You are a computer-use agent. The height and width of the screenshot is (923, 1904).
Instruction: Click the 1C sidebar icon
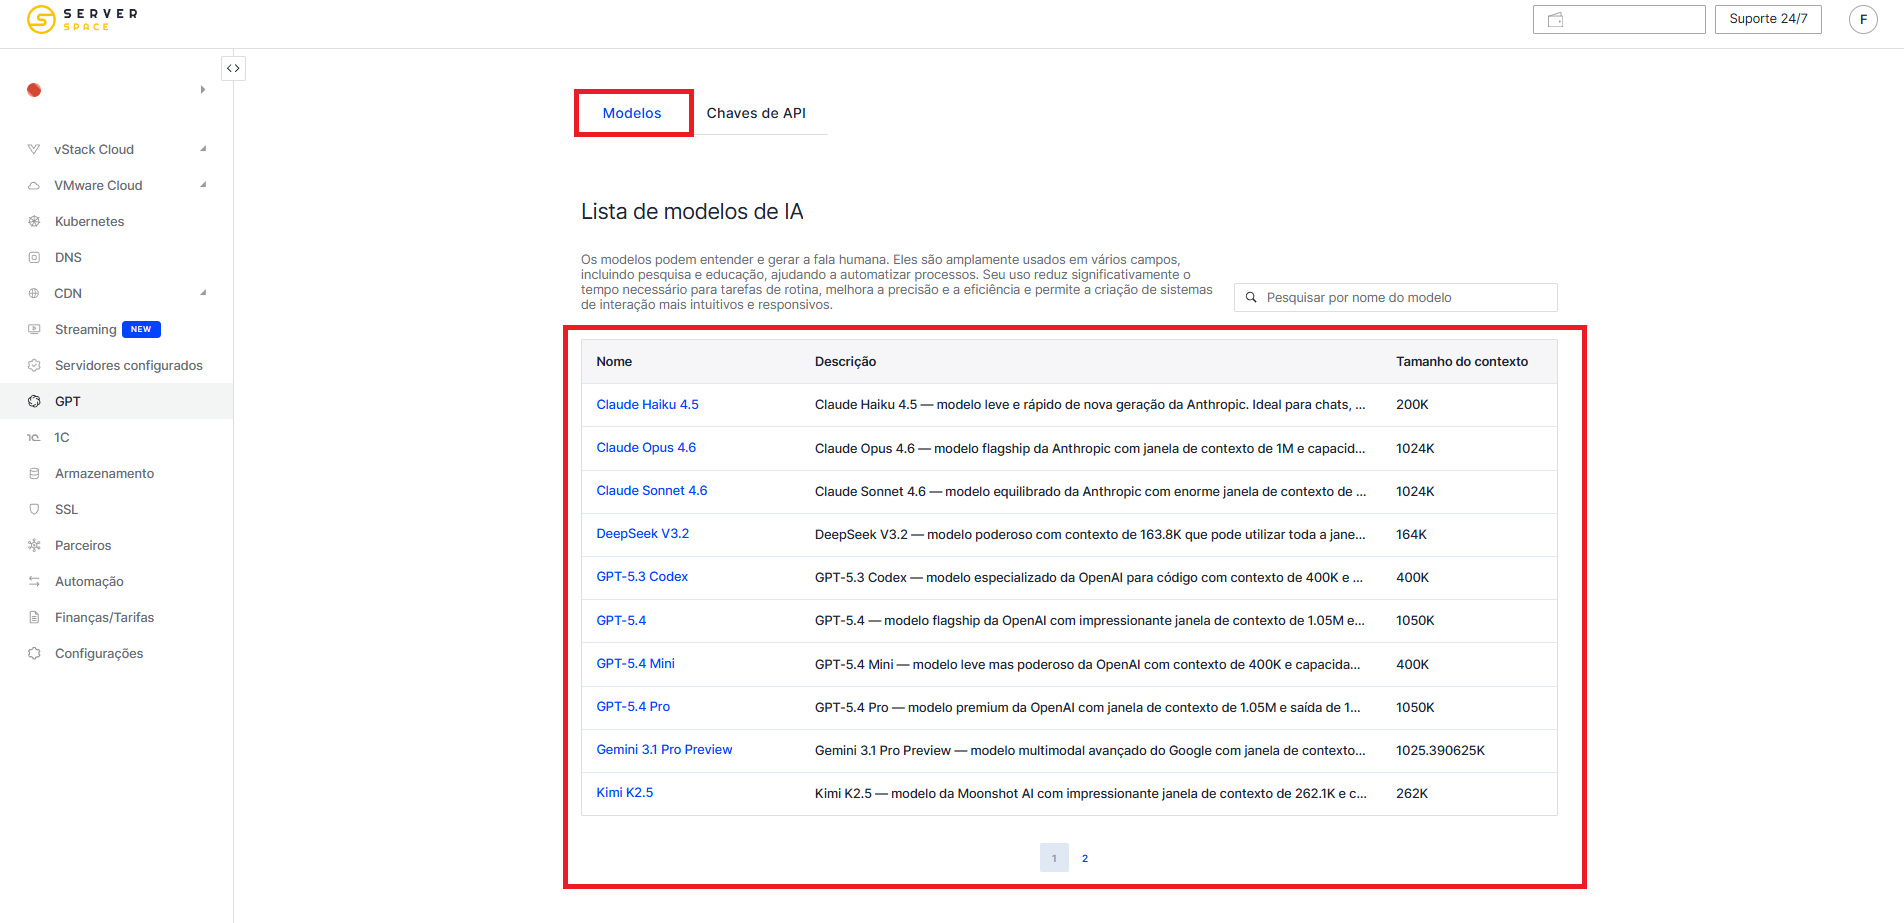click(34, 437)
